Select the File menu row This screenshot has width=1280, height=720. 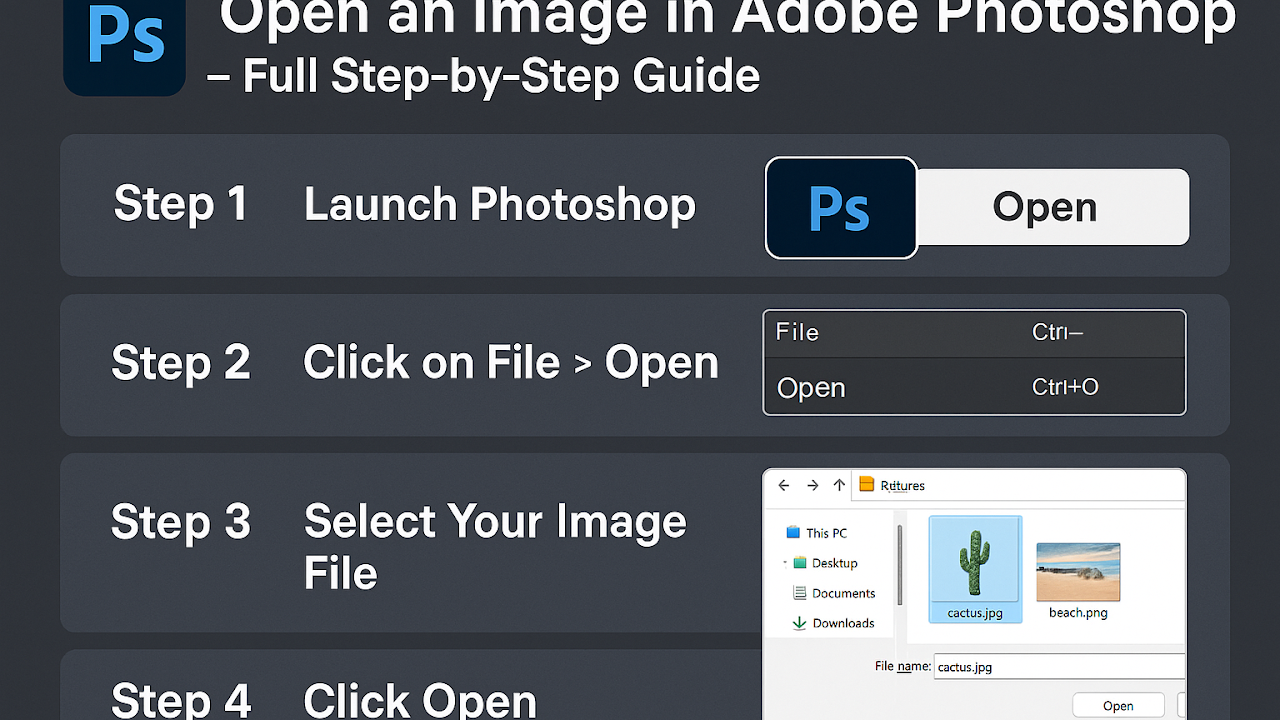point(974,334)
